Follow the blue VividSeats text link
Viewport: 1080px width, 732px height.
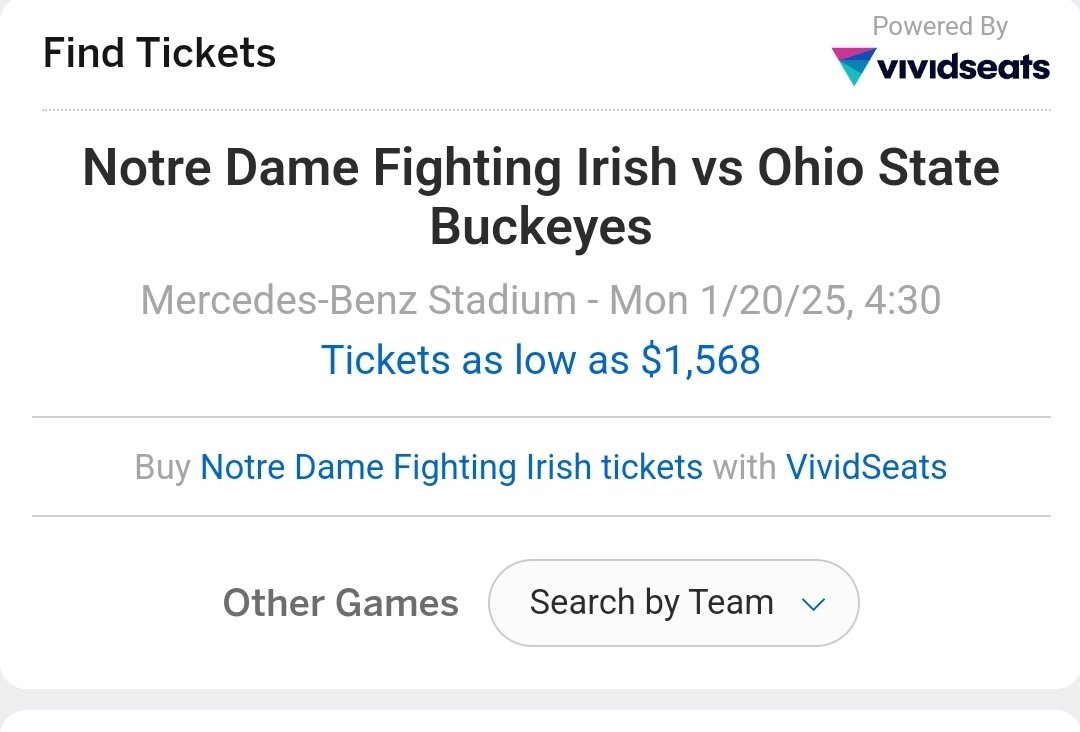click(866, 467)
